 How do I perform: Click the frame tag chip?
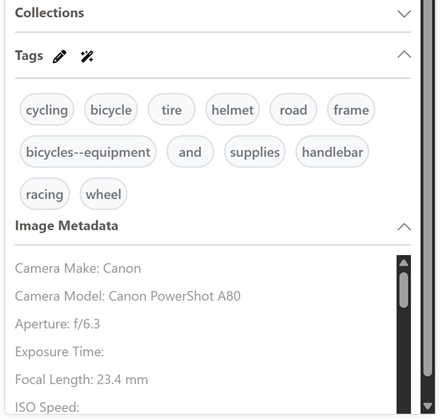coord(351,110)
